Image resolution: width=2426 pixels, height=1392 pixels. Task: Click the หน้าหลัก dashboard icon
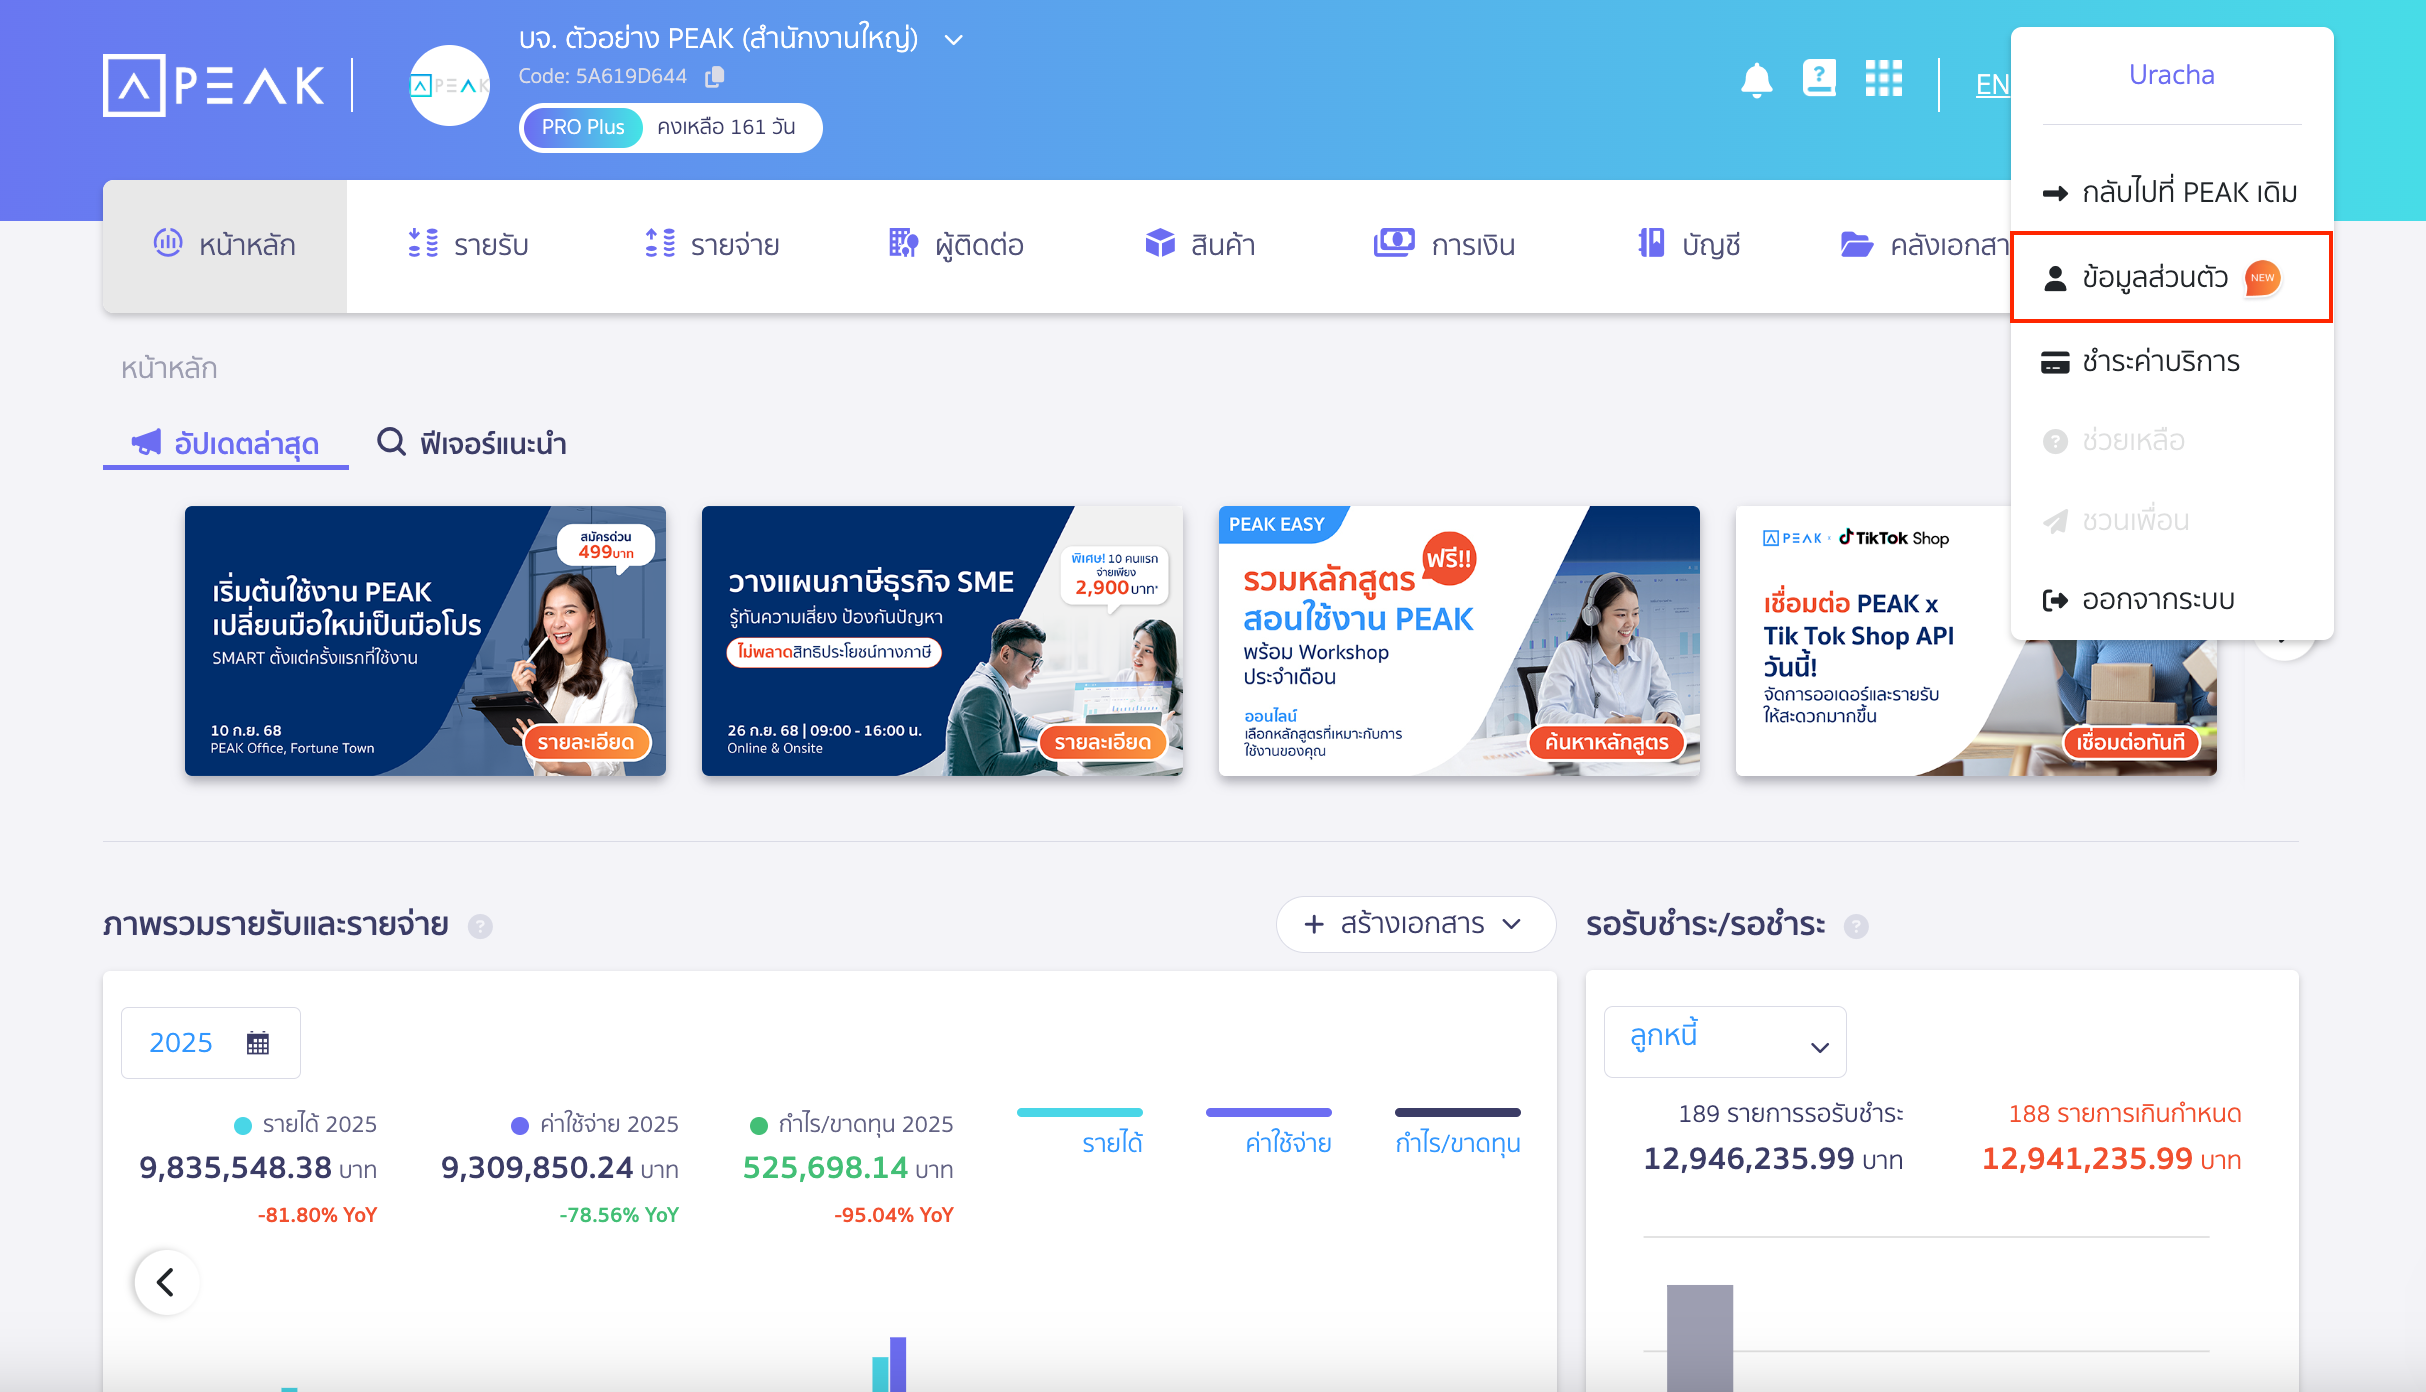click(x=168, y=242)
